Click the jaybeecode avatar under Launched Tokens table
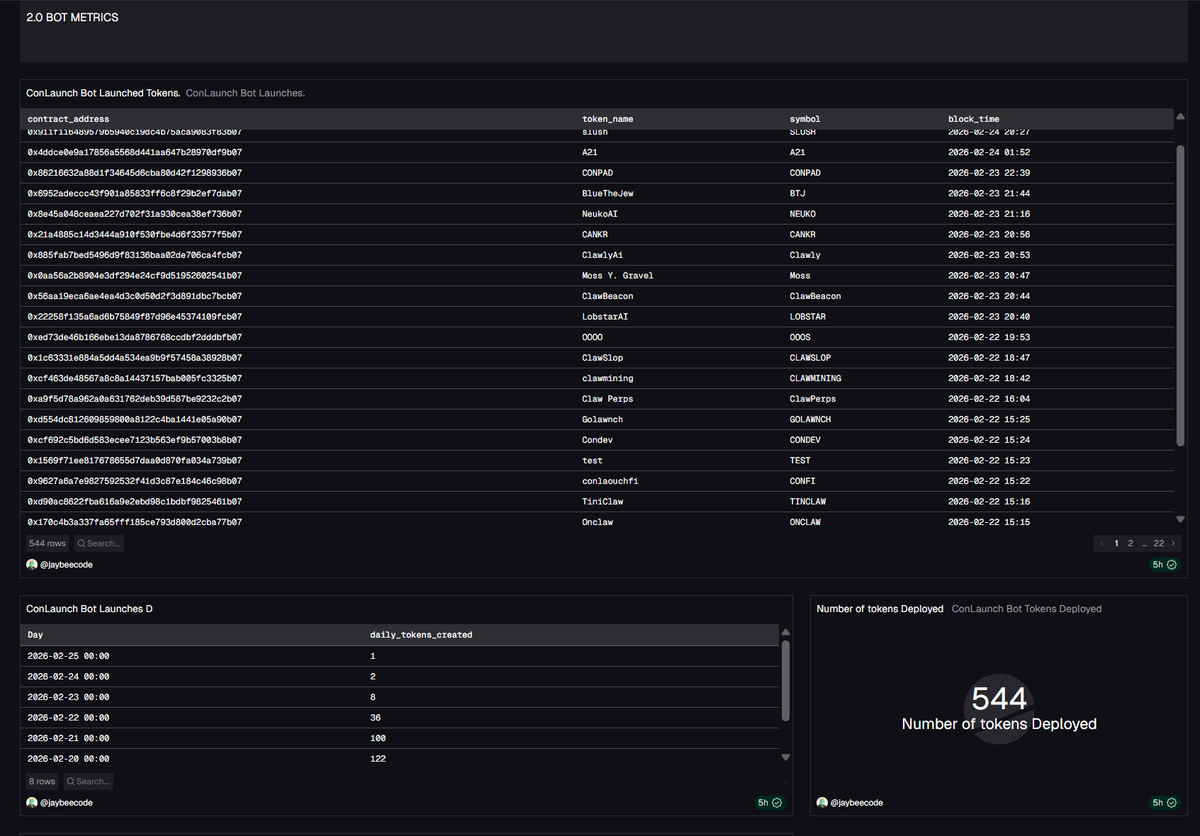The width and height of the screenshot is (1200, 836). pyautogui.click(x=32, y=565)
